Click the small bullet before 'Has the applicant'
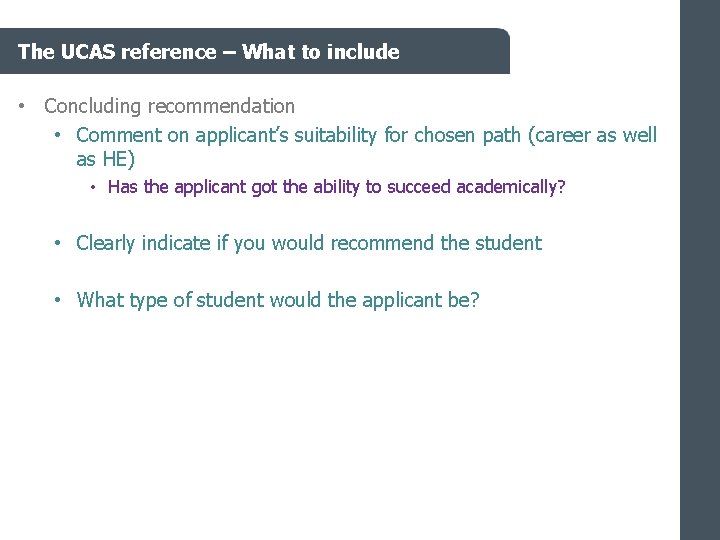 (x=91, y=187)
